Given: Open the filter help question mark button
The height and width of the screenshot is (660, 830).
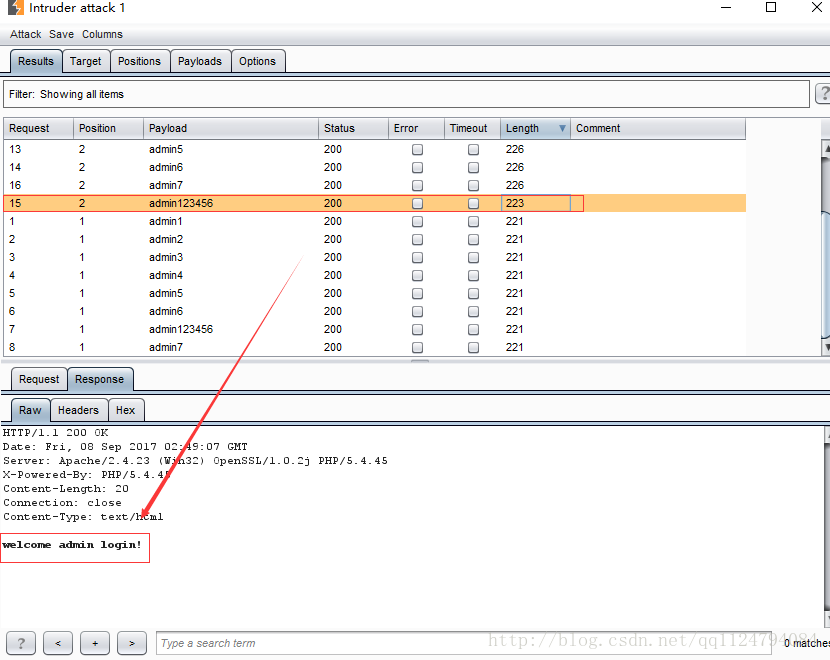Looking at the screenshot, I should tap(824, 94).
